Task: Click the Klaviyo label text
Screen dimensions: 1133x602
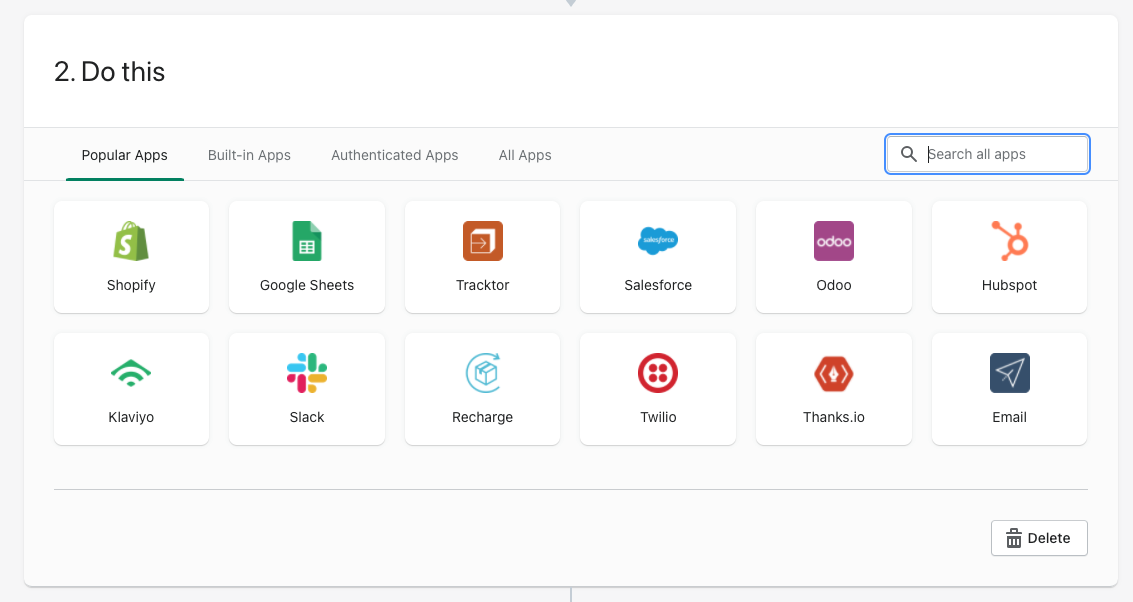Action: [x=131, y=417]
